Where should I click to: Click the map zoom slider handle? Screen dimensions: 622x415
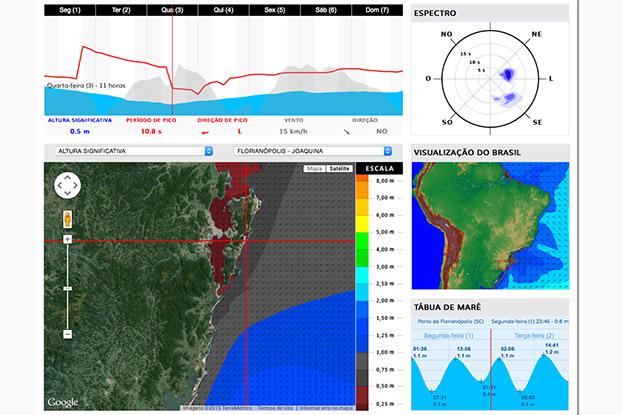tap(67, 288)
